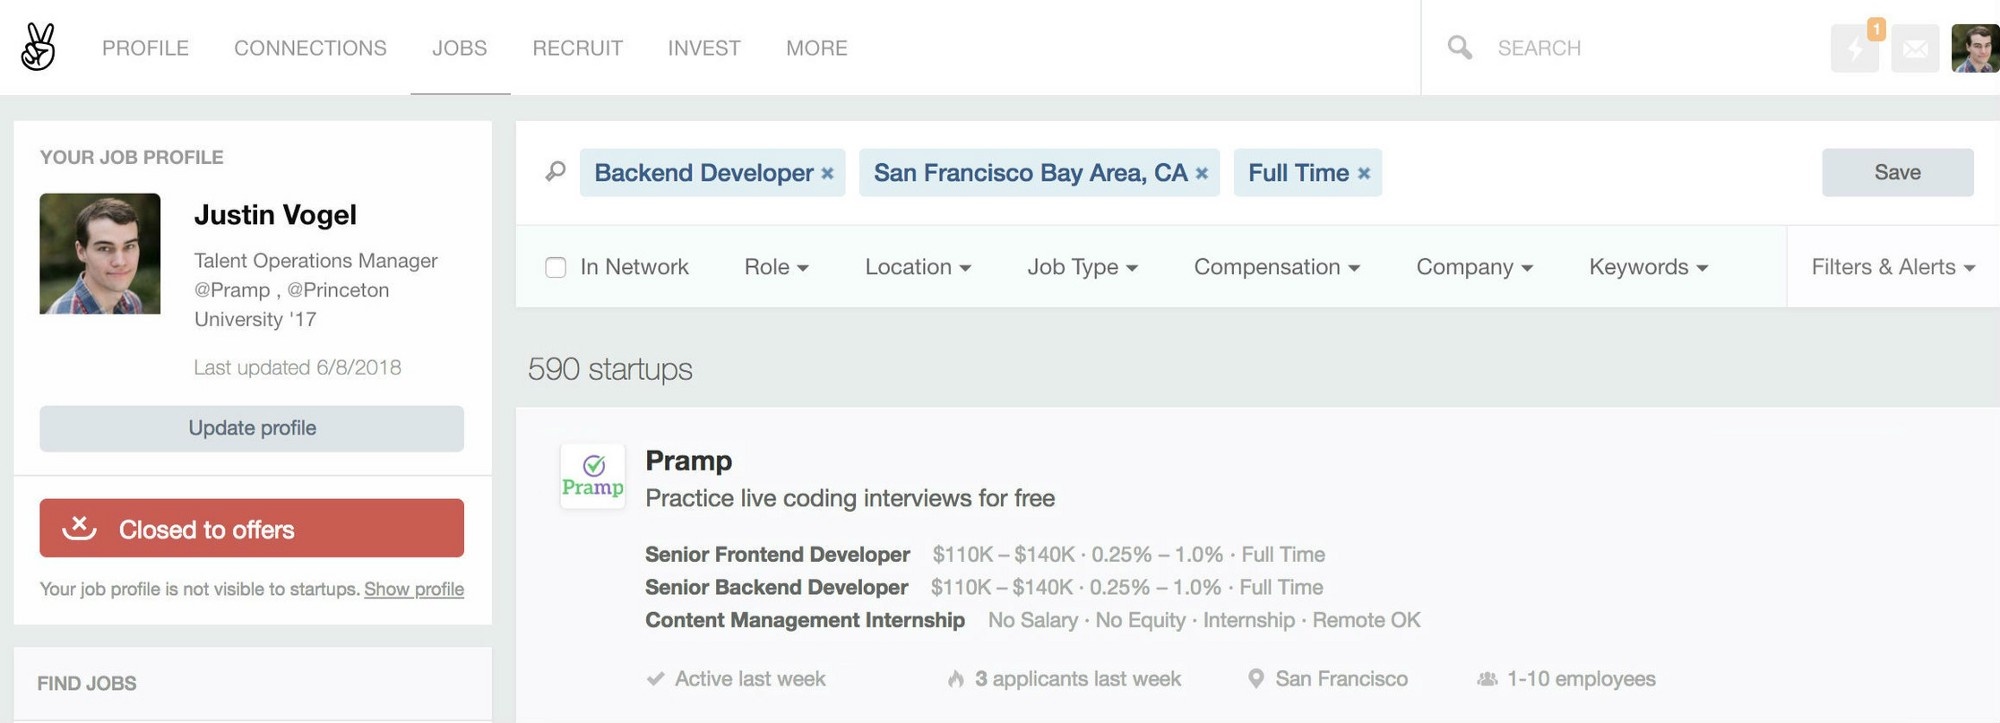Screen dimensions: 2000x723
Task: Click the Pramp company logo
Action: point(592,476)
